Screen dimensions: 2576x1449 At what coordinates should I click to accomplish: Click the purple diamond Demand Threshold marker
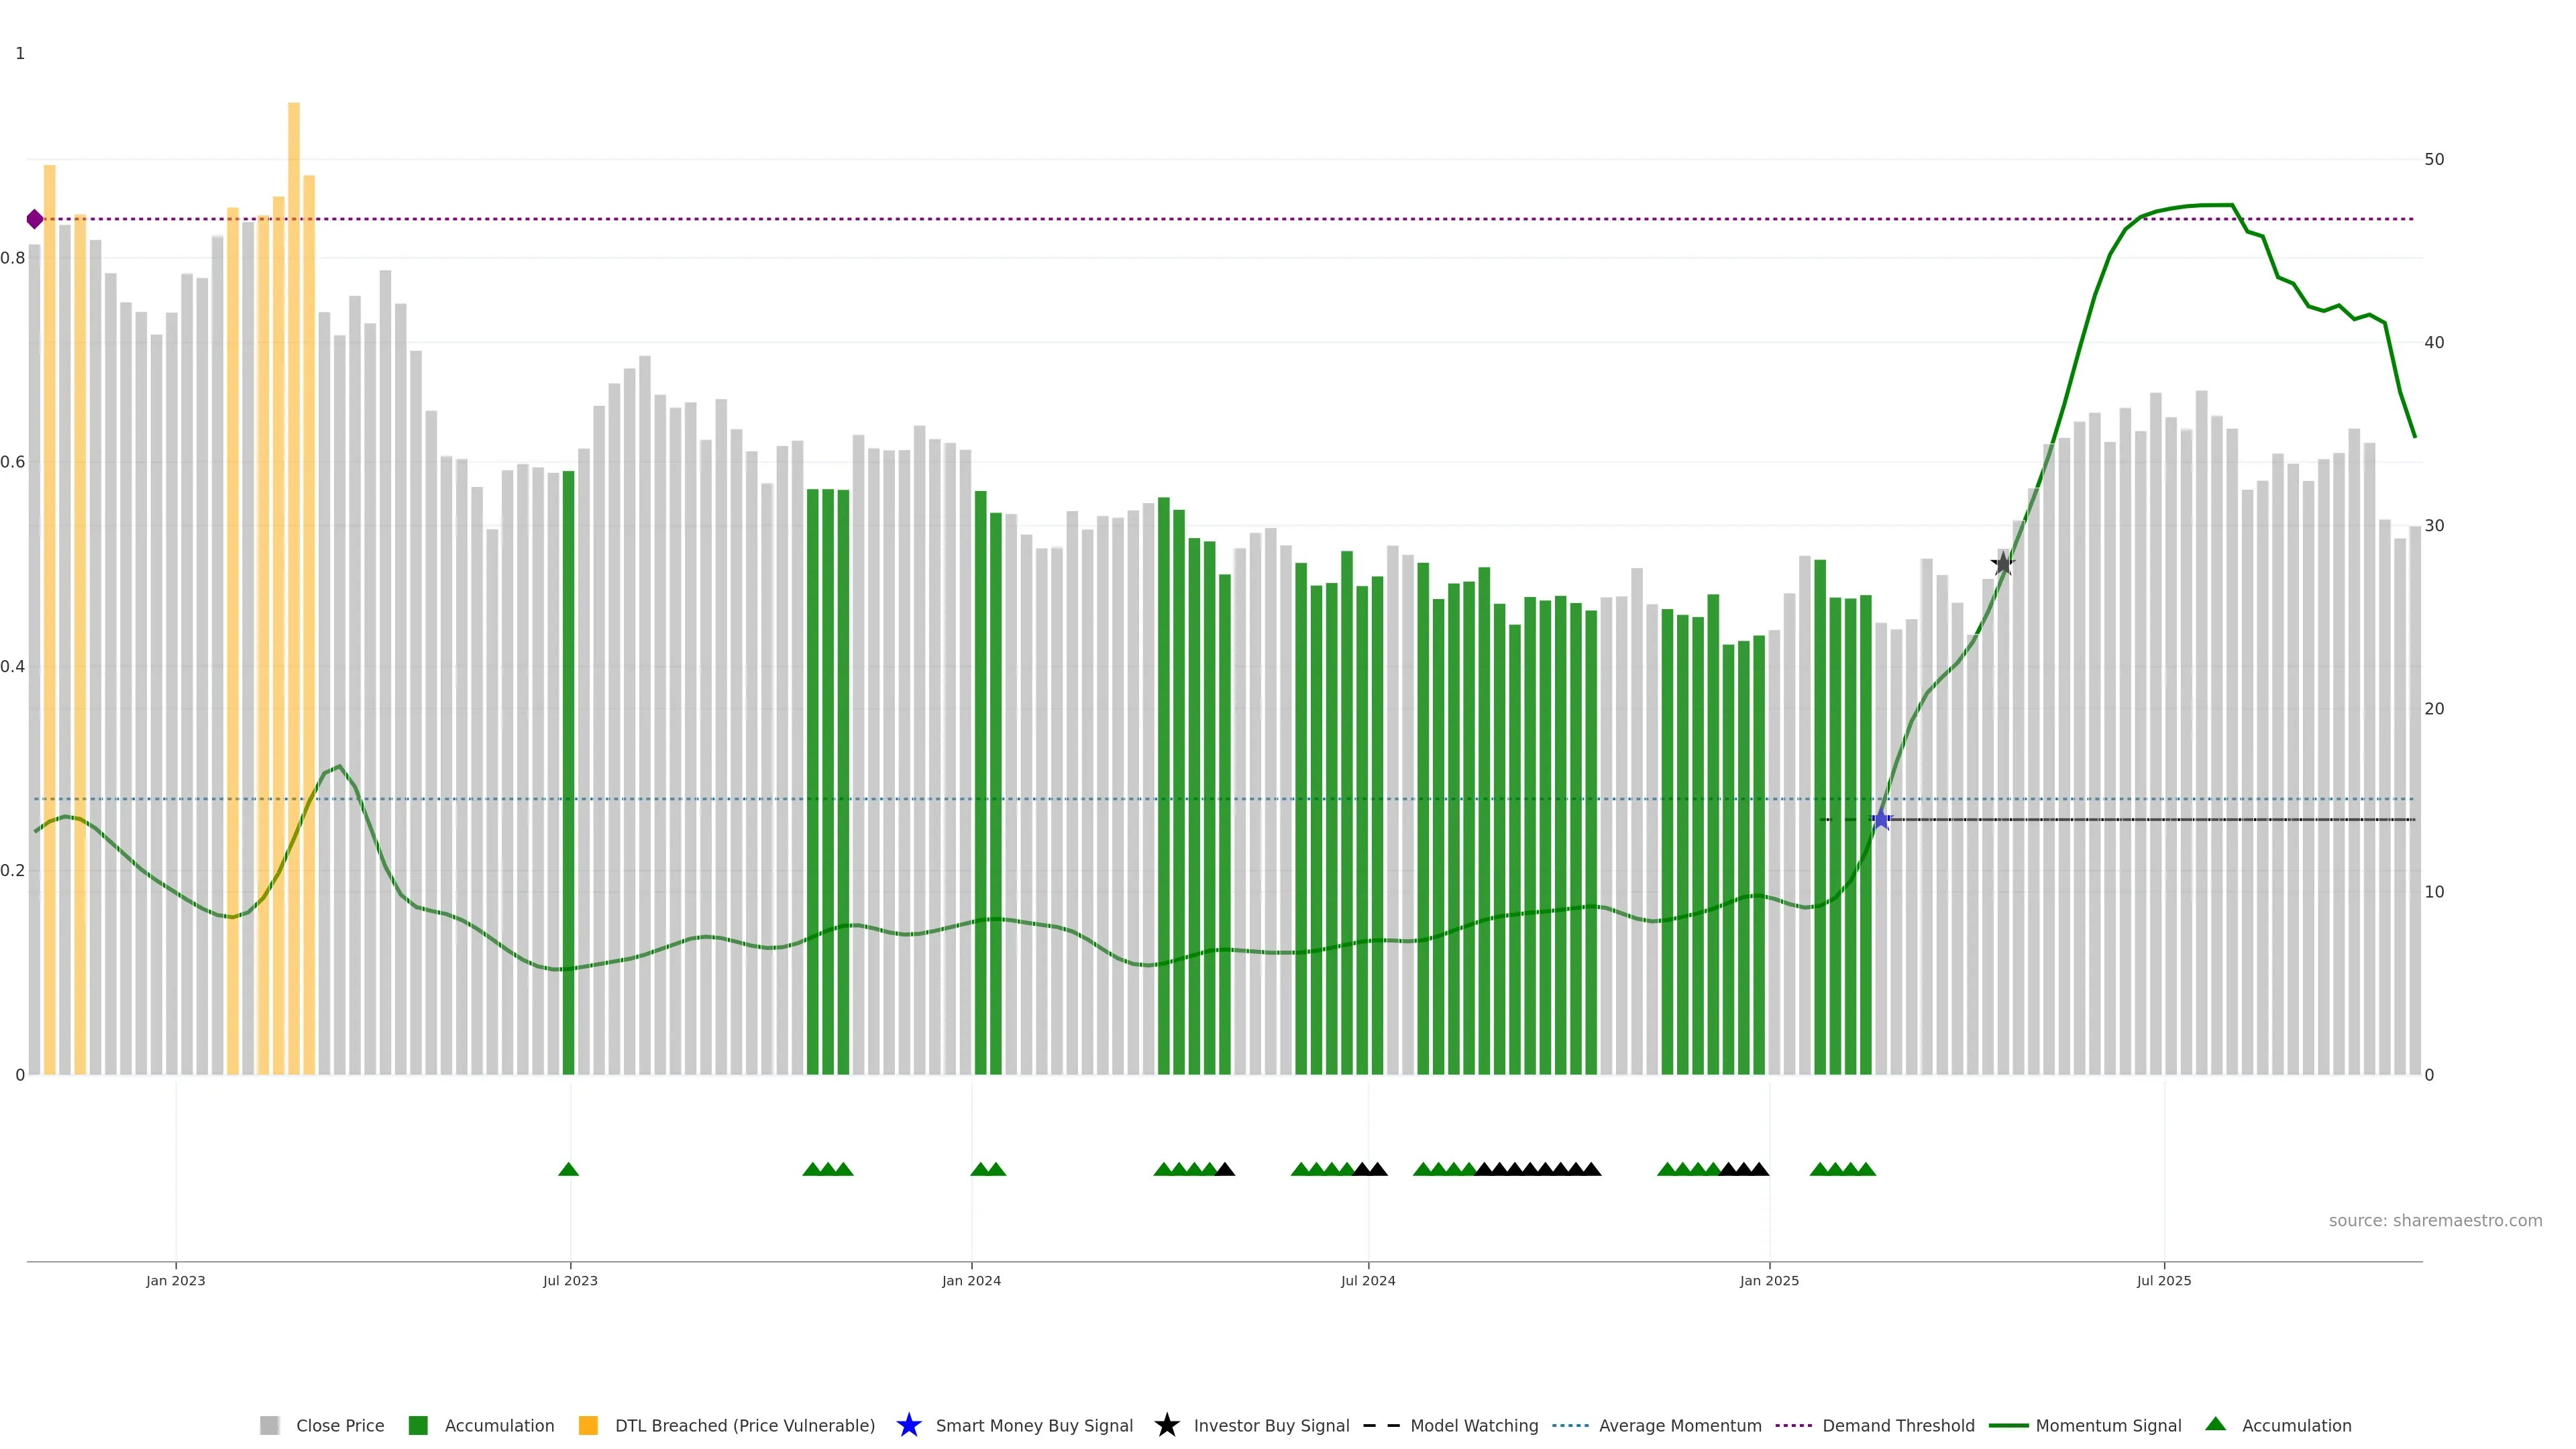[x=35, y=219]
